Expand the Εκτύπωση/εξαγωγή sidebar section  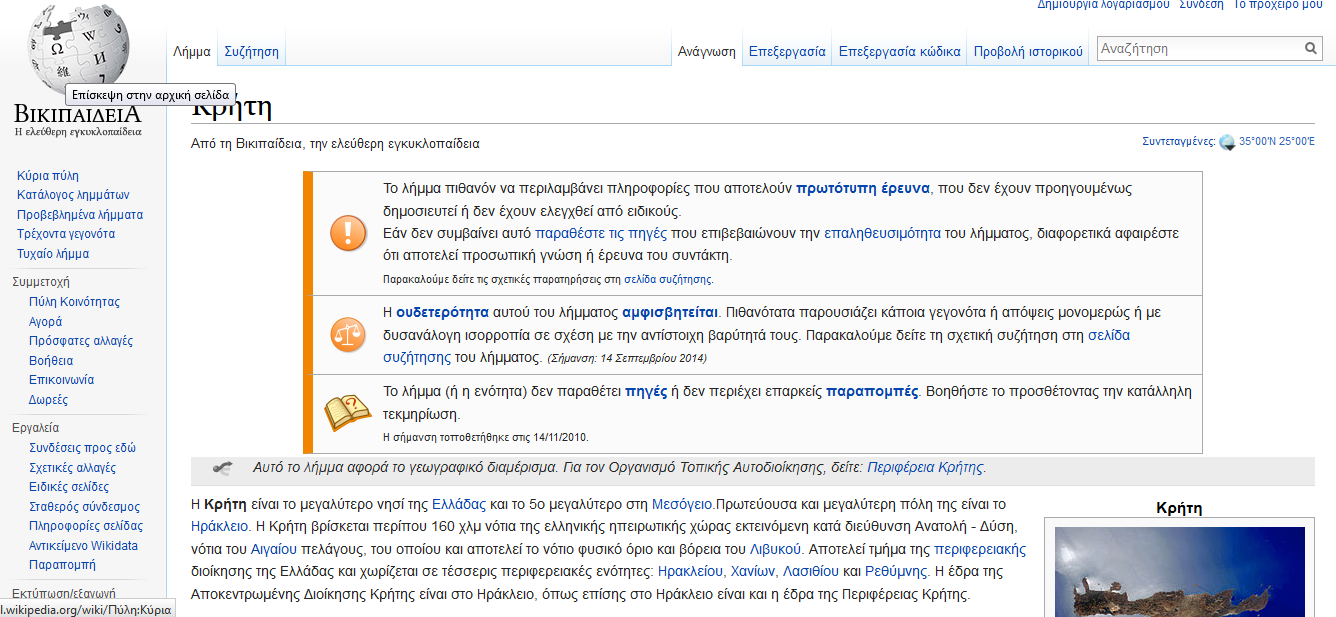tap(64, 593)
